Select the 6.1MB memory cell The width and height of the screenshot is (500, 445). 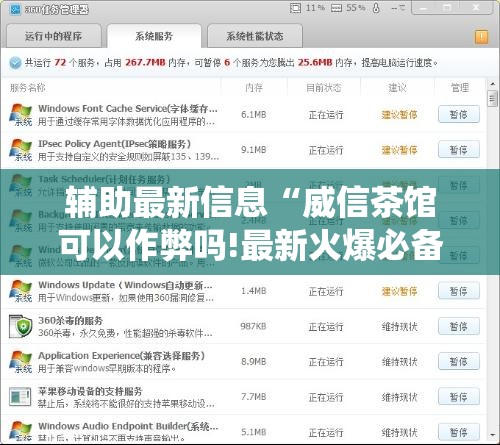pyautogui.click(x=254, y=114)
